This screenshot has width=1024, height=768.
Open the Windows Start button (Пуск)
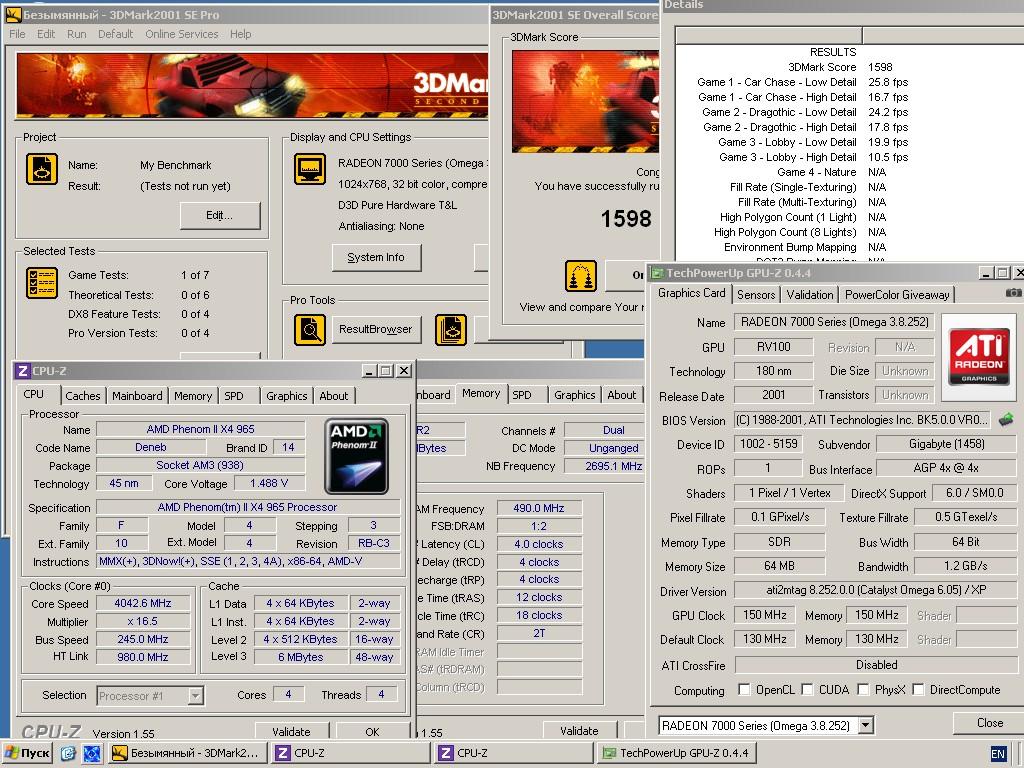pos(27,753)
